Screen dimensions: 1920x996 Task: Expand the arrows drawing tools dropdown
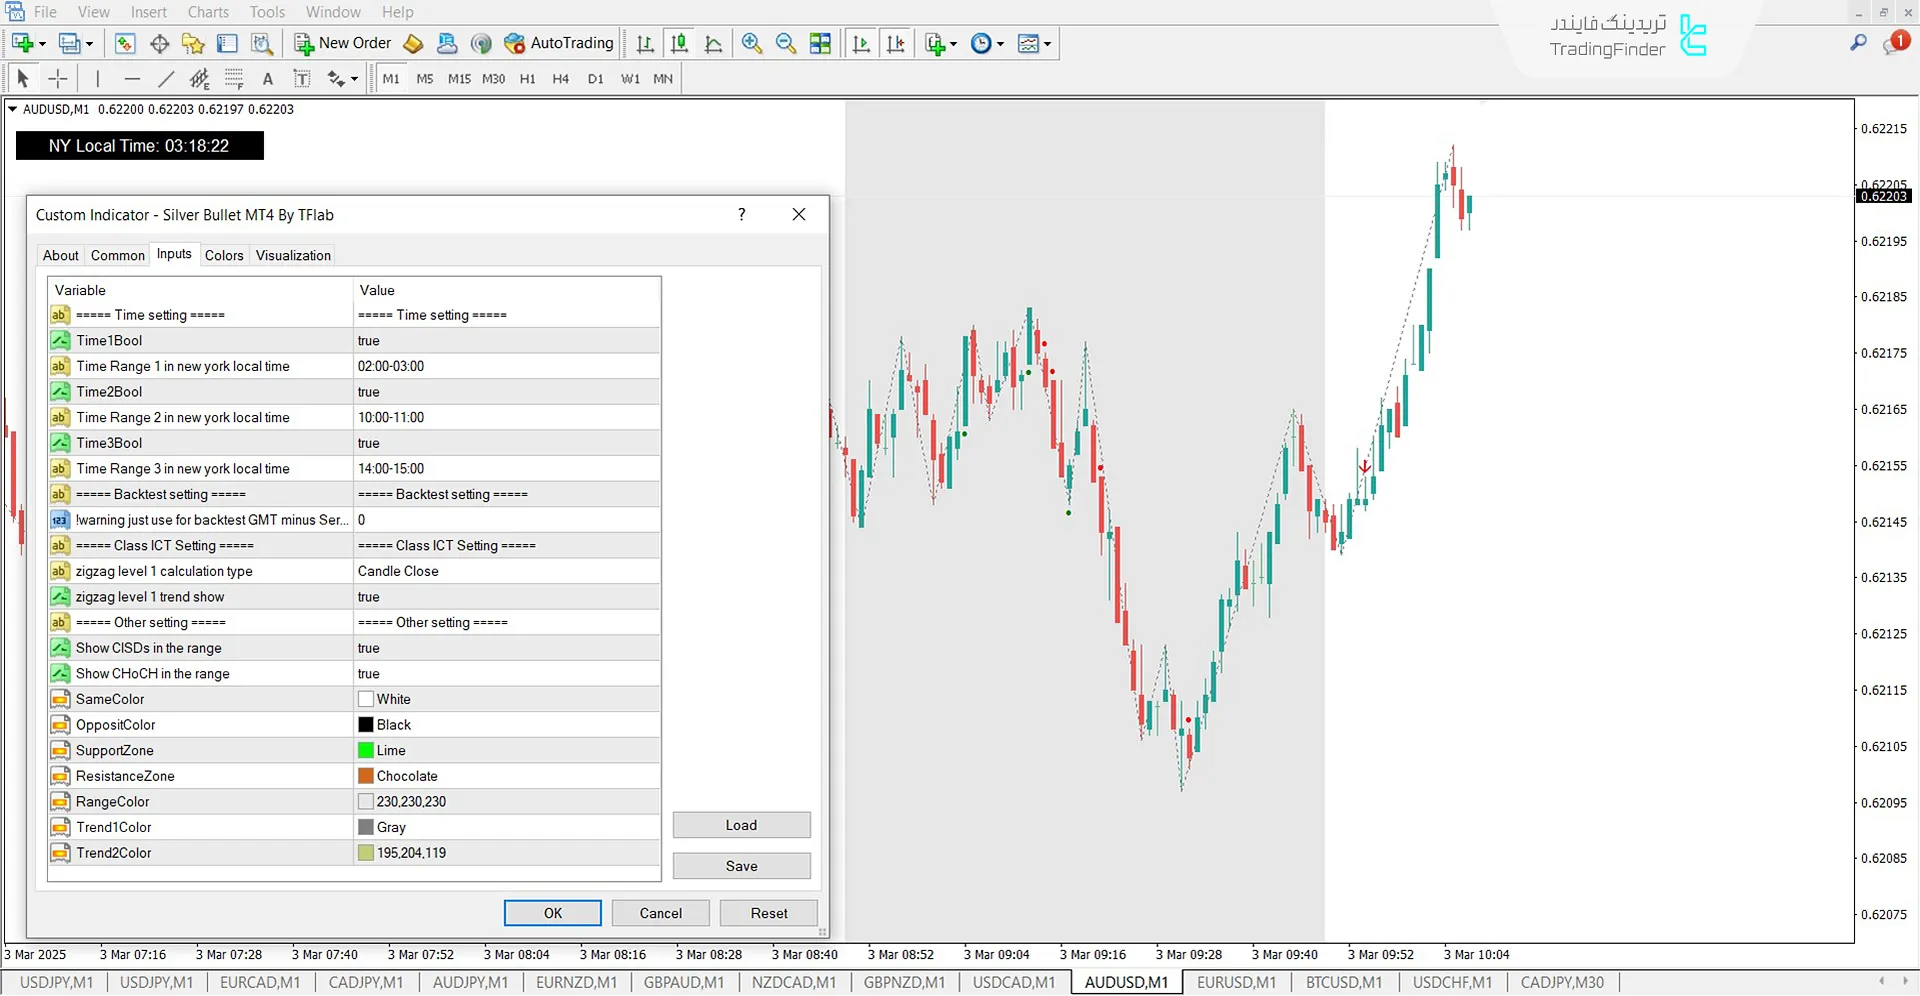[352, 78]
